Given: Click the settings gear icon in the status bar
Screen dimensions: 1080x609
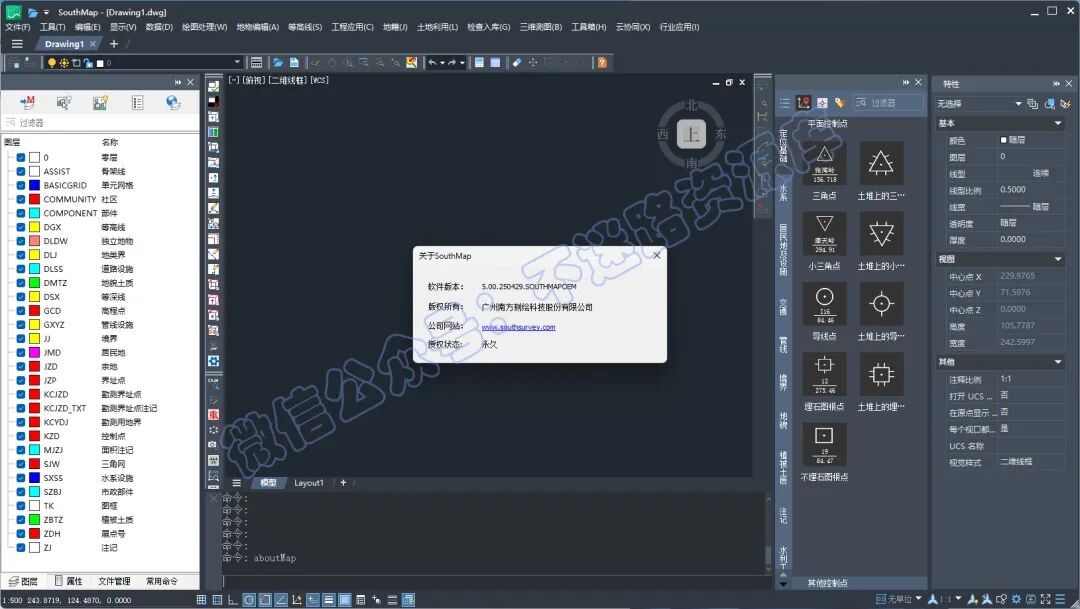Looking at the screenshot, I should [1016, 599].
